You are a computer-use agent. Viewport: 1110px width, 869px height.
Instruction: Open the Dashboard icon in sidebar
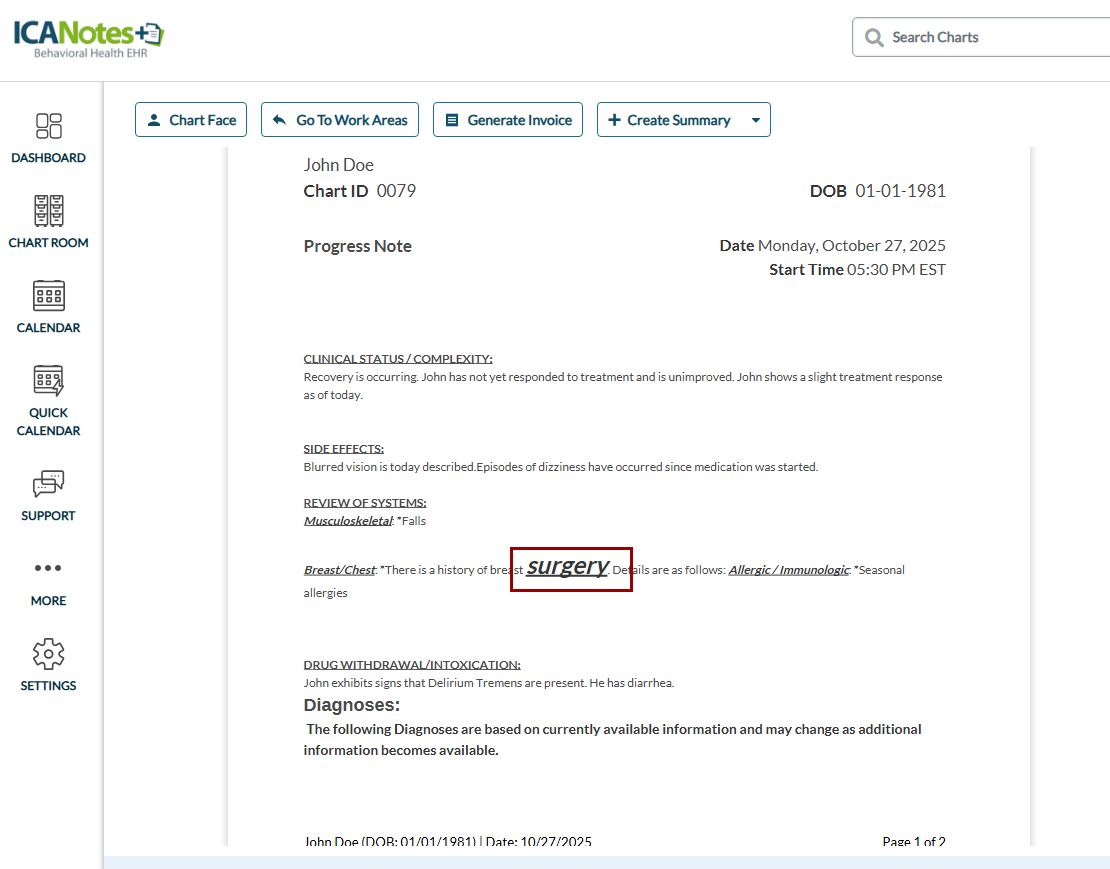coord(49,126)
